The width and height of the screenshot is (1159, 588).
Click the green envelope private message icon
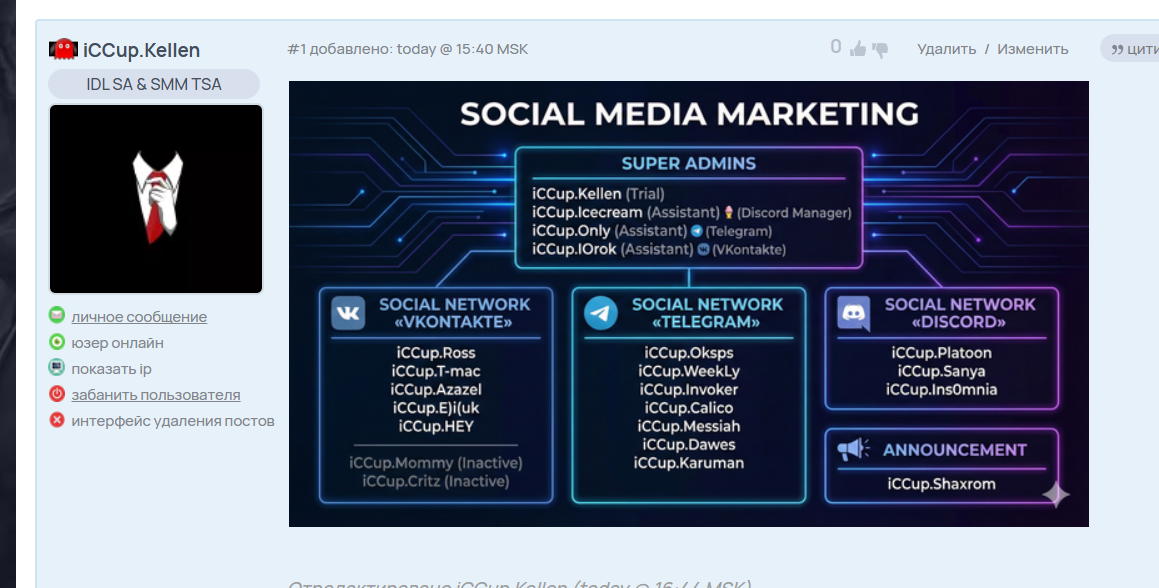coord(57,315)
